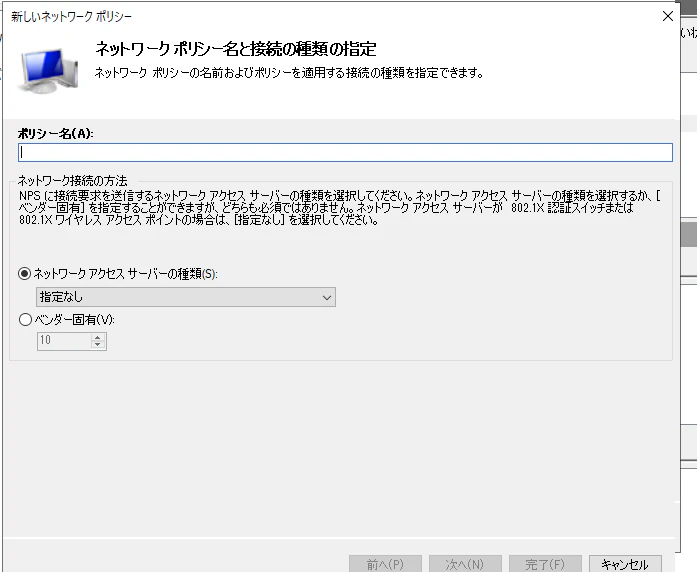Click the キャンセル button
Screen dimensions: 697x572
[625, 564]
